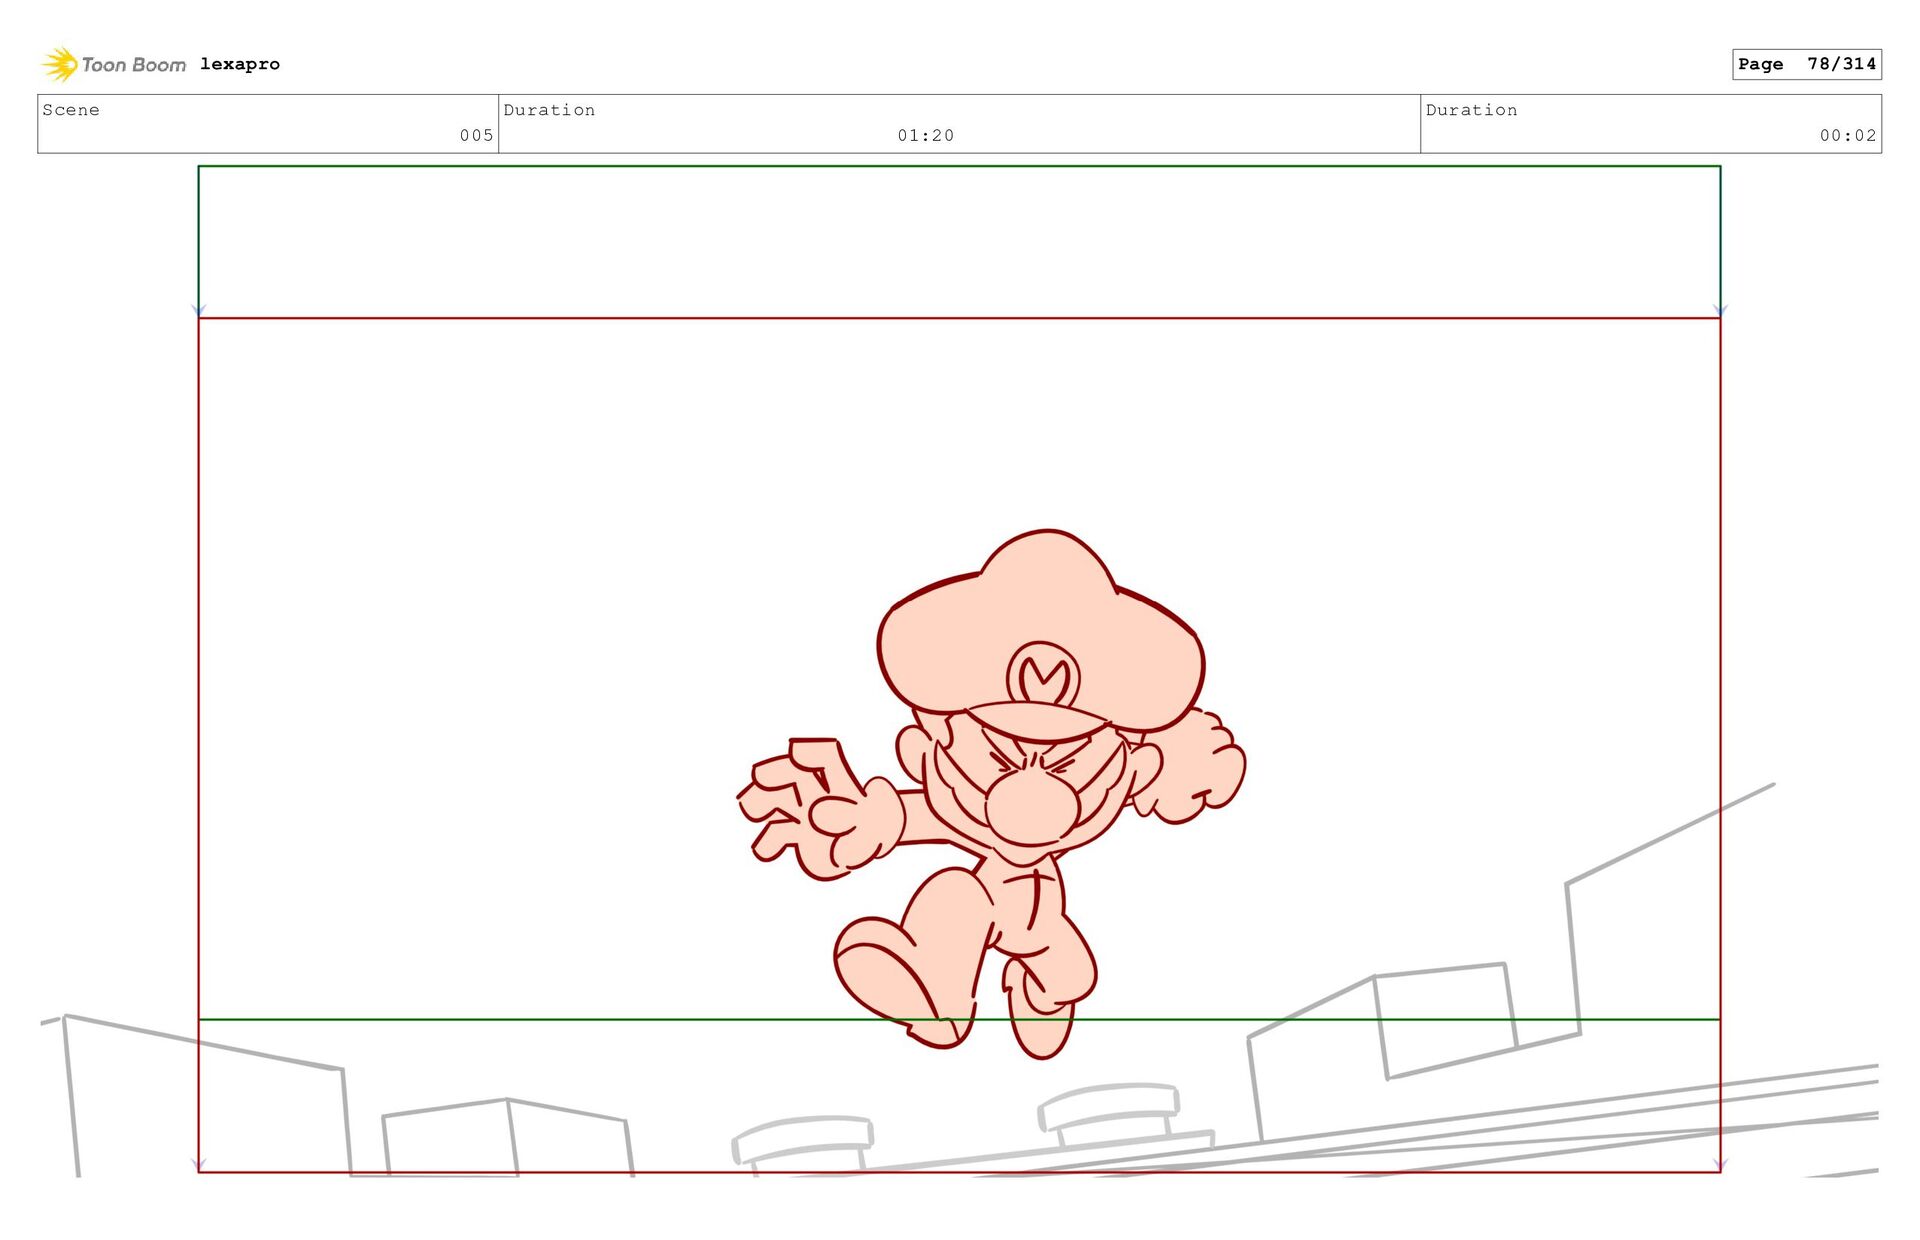Select duration value '00:02'
Screen dimensions: 1920x1240
click(1848, 135)
